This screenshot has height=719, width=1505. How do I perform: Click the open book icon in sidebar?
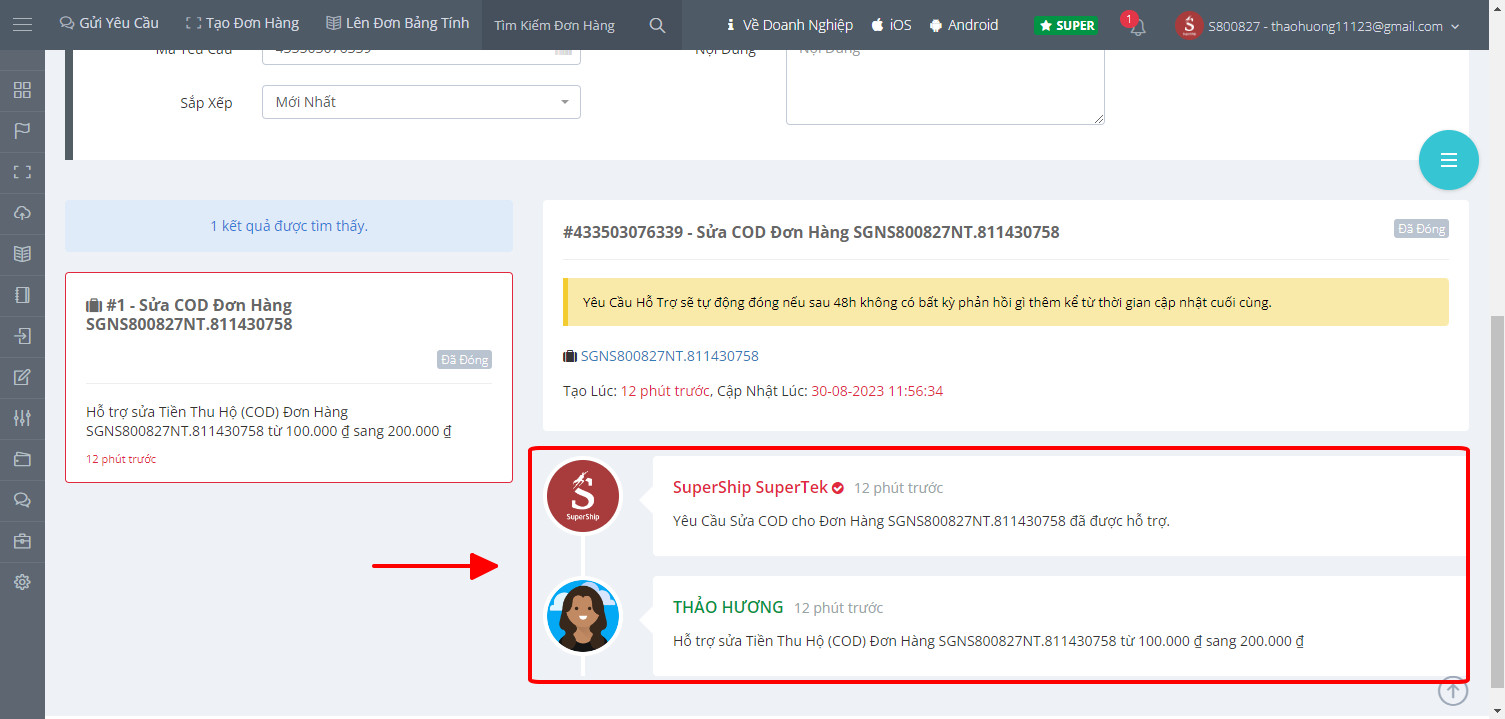[x=22, y=254]
